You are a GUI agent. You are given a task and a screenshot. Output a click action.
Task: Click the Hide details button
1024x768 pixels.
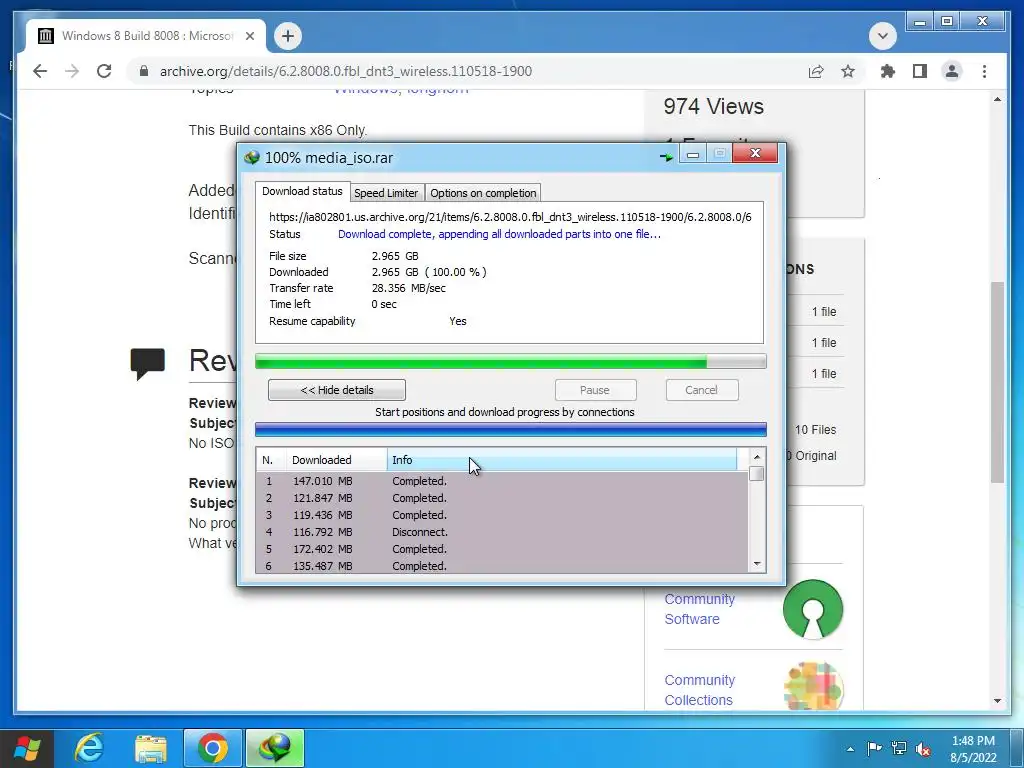tap(337, 390)
